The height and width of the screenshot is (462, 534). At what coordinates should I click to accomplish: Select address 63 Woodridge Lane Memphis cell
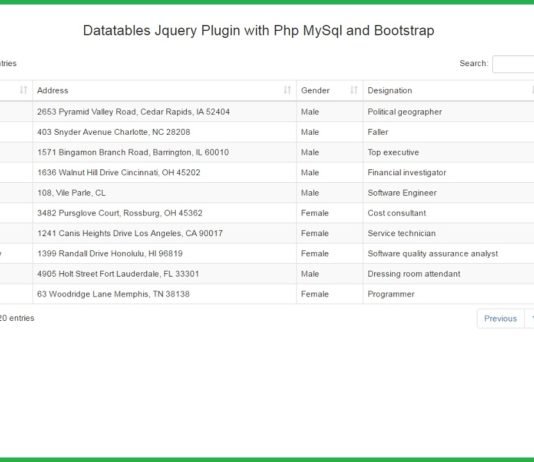coord(164,294)
